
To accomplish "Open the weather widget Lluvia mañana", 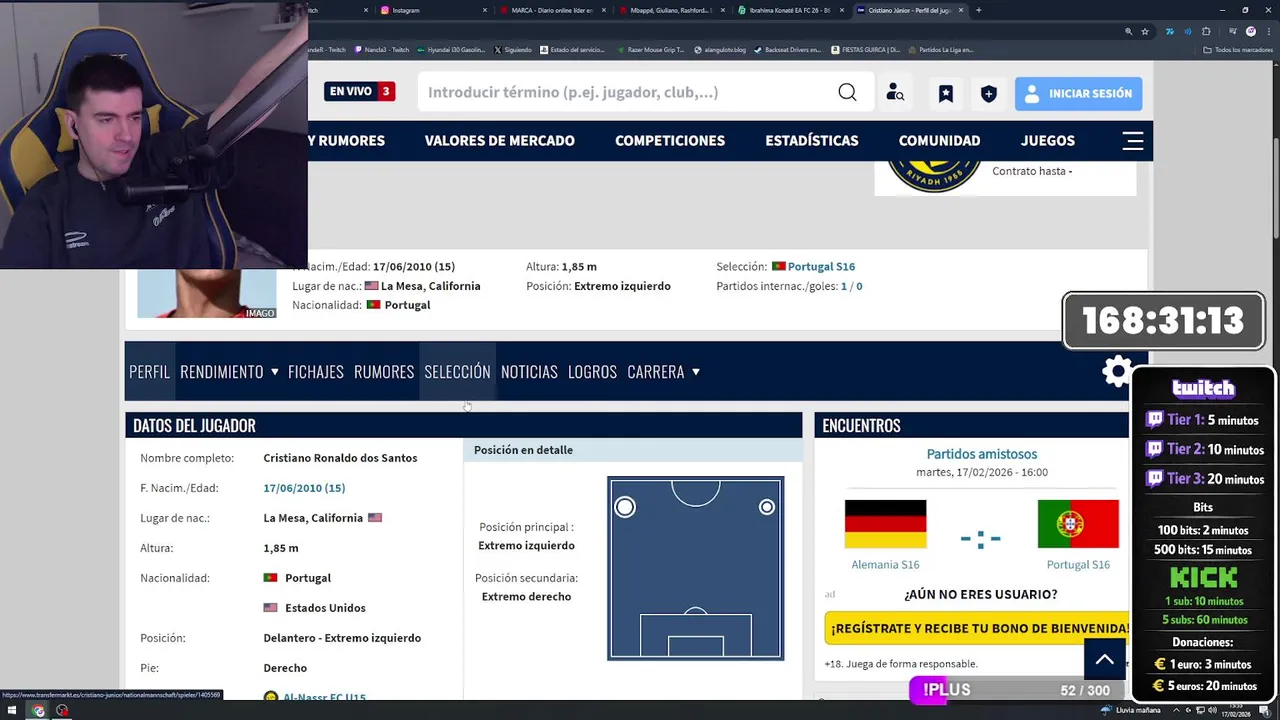I will 1131,710.
